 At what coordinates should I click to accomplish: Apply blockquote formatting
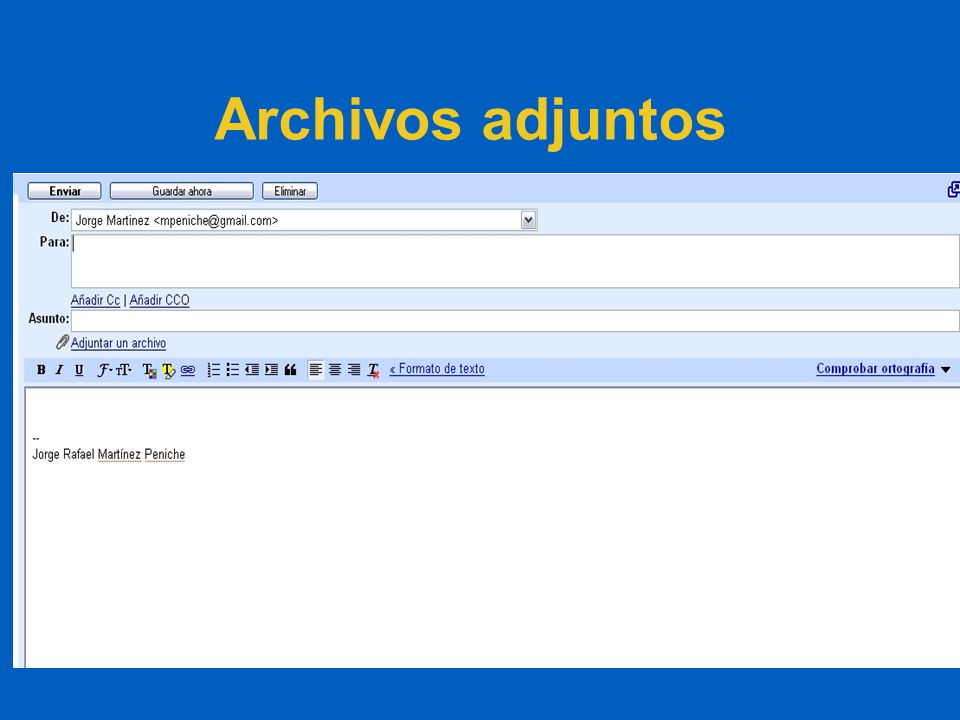click(x=291, y=370)
